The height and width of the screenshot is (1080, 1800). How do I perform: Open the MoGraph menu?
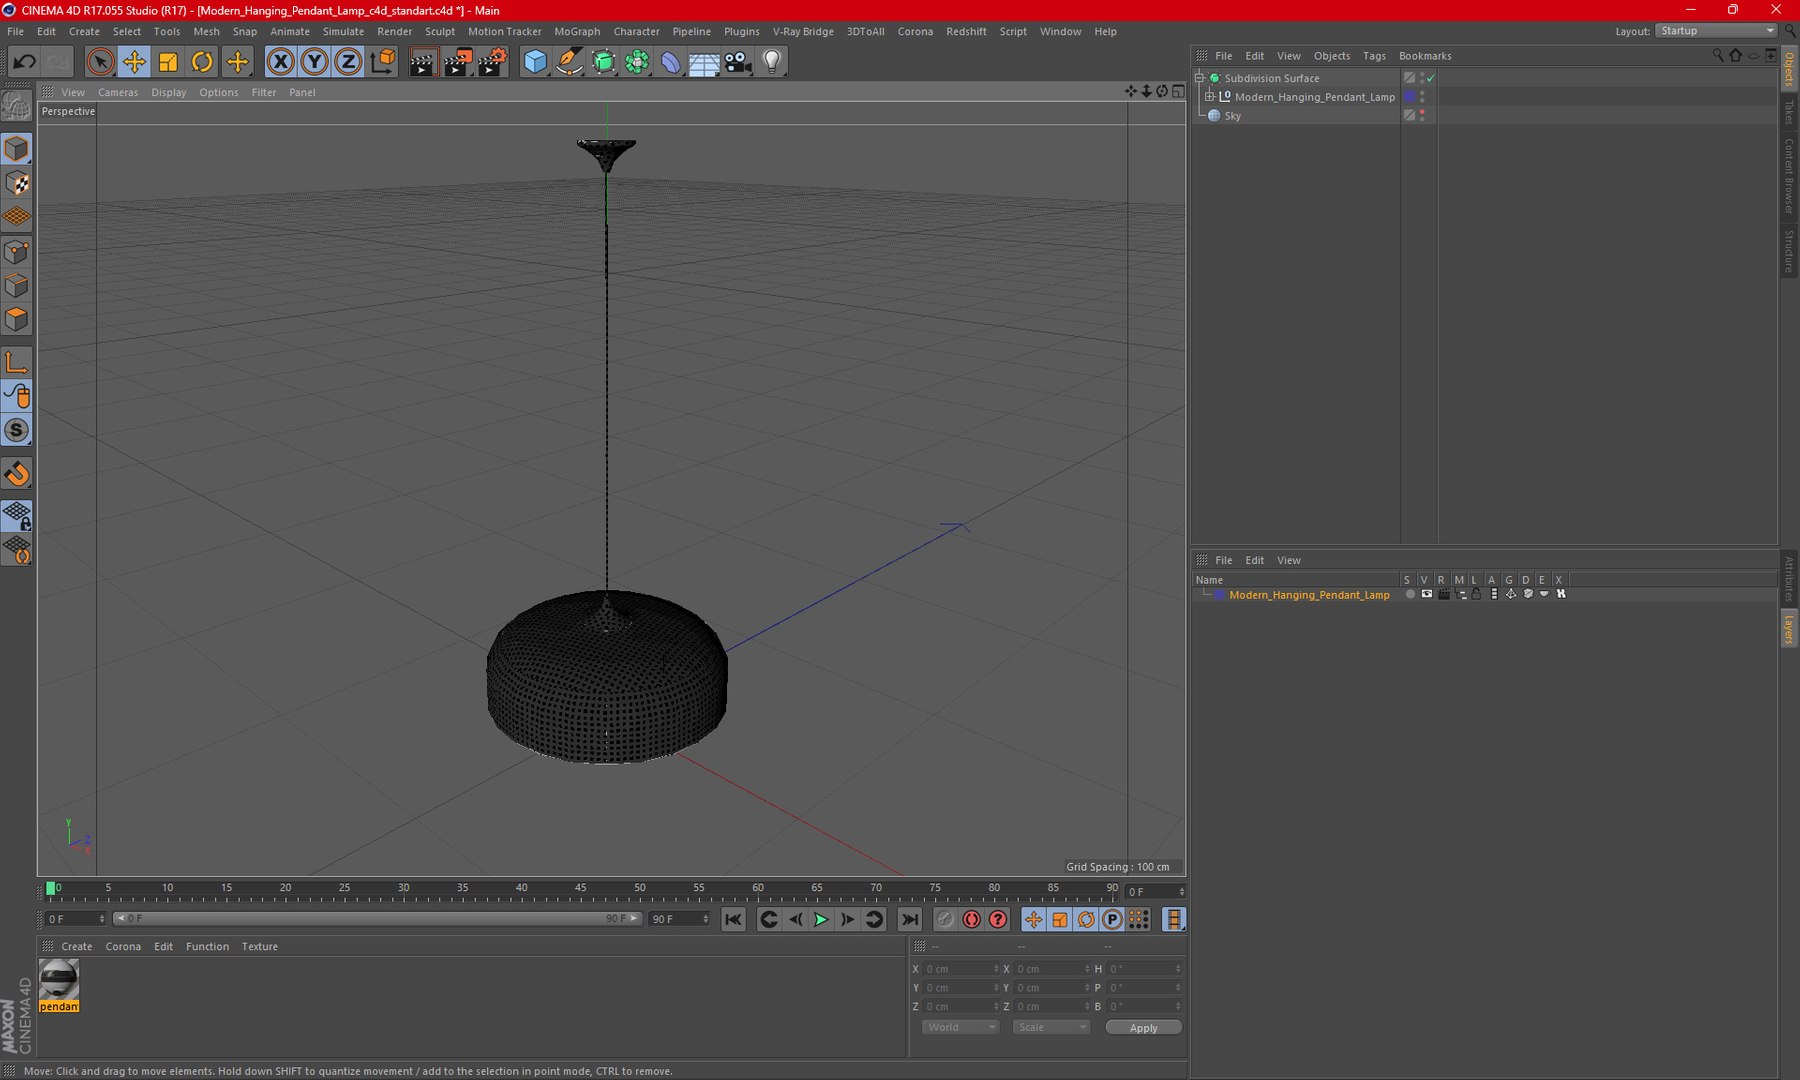577,32
